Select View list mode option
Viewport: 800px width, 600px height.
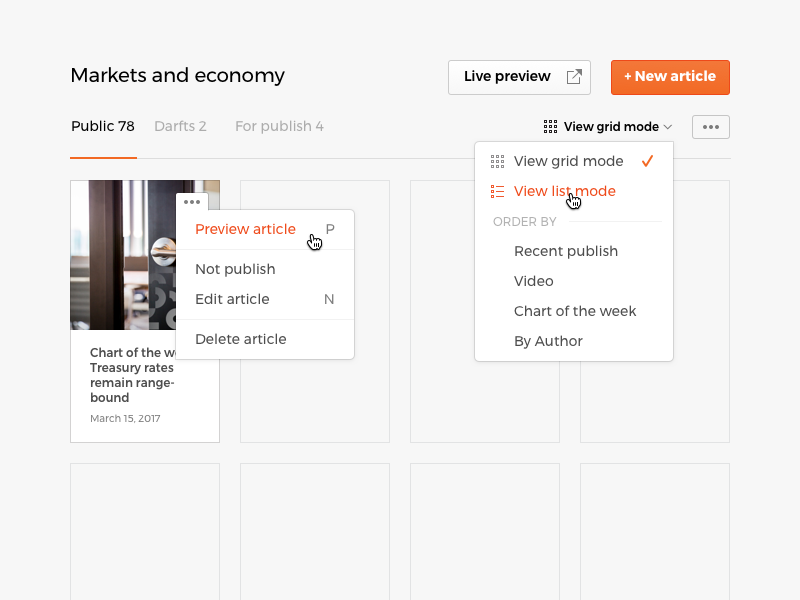click(x=564, y=191)
